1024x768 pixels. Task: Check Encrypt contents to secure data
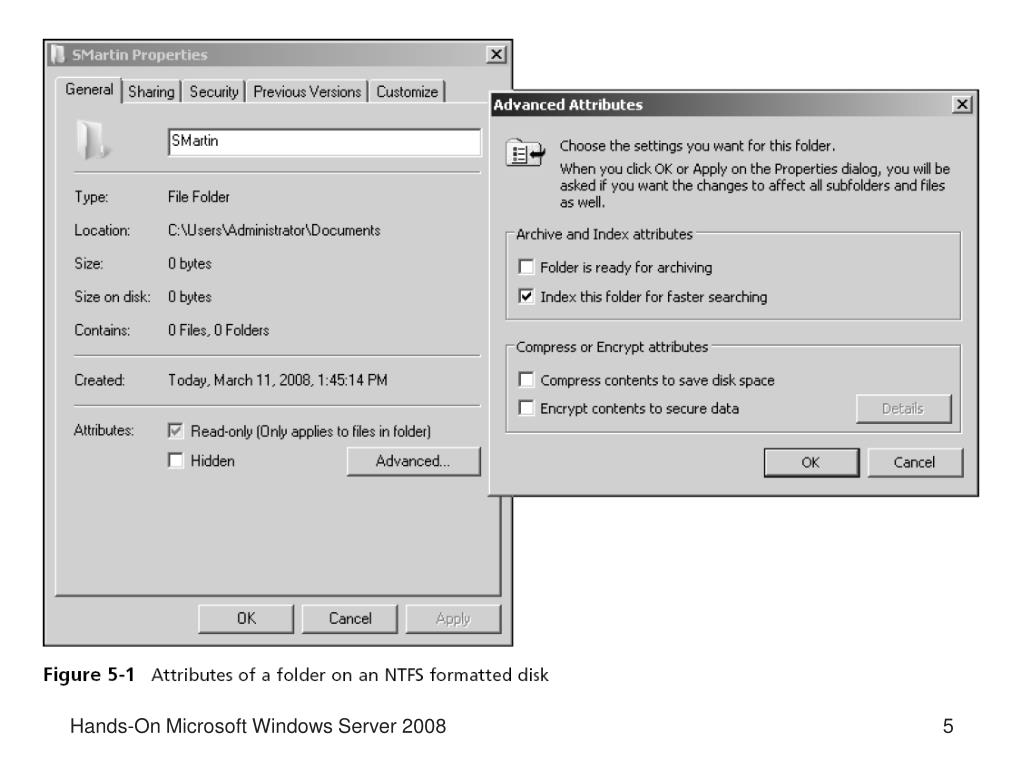(x=526, y=408)
